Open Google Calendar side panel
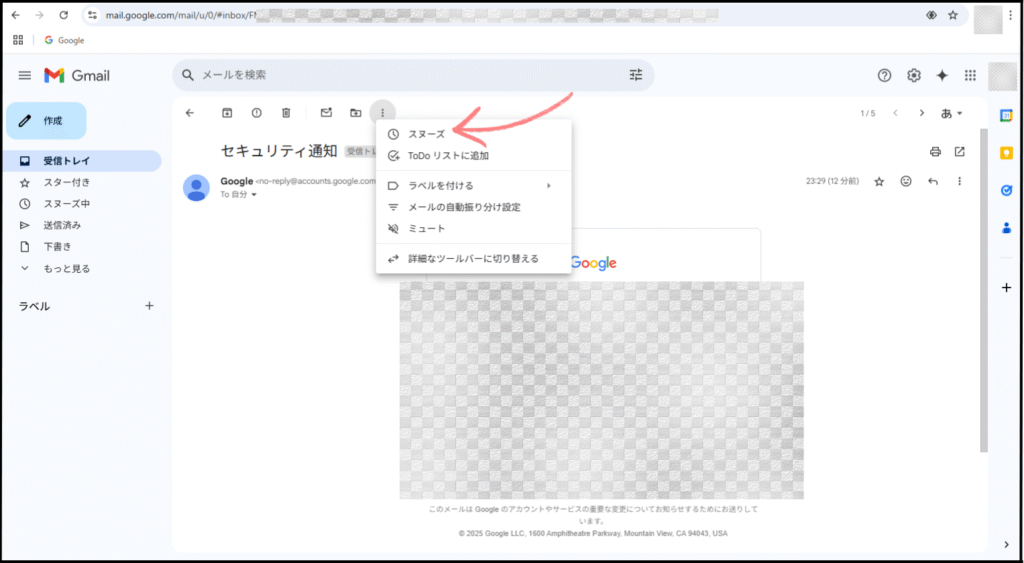The height and width of the screenshot is (563, 1024). pos(1006,116)
